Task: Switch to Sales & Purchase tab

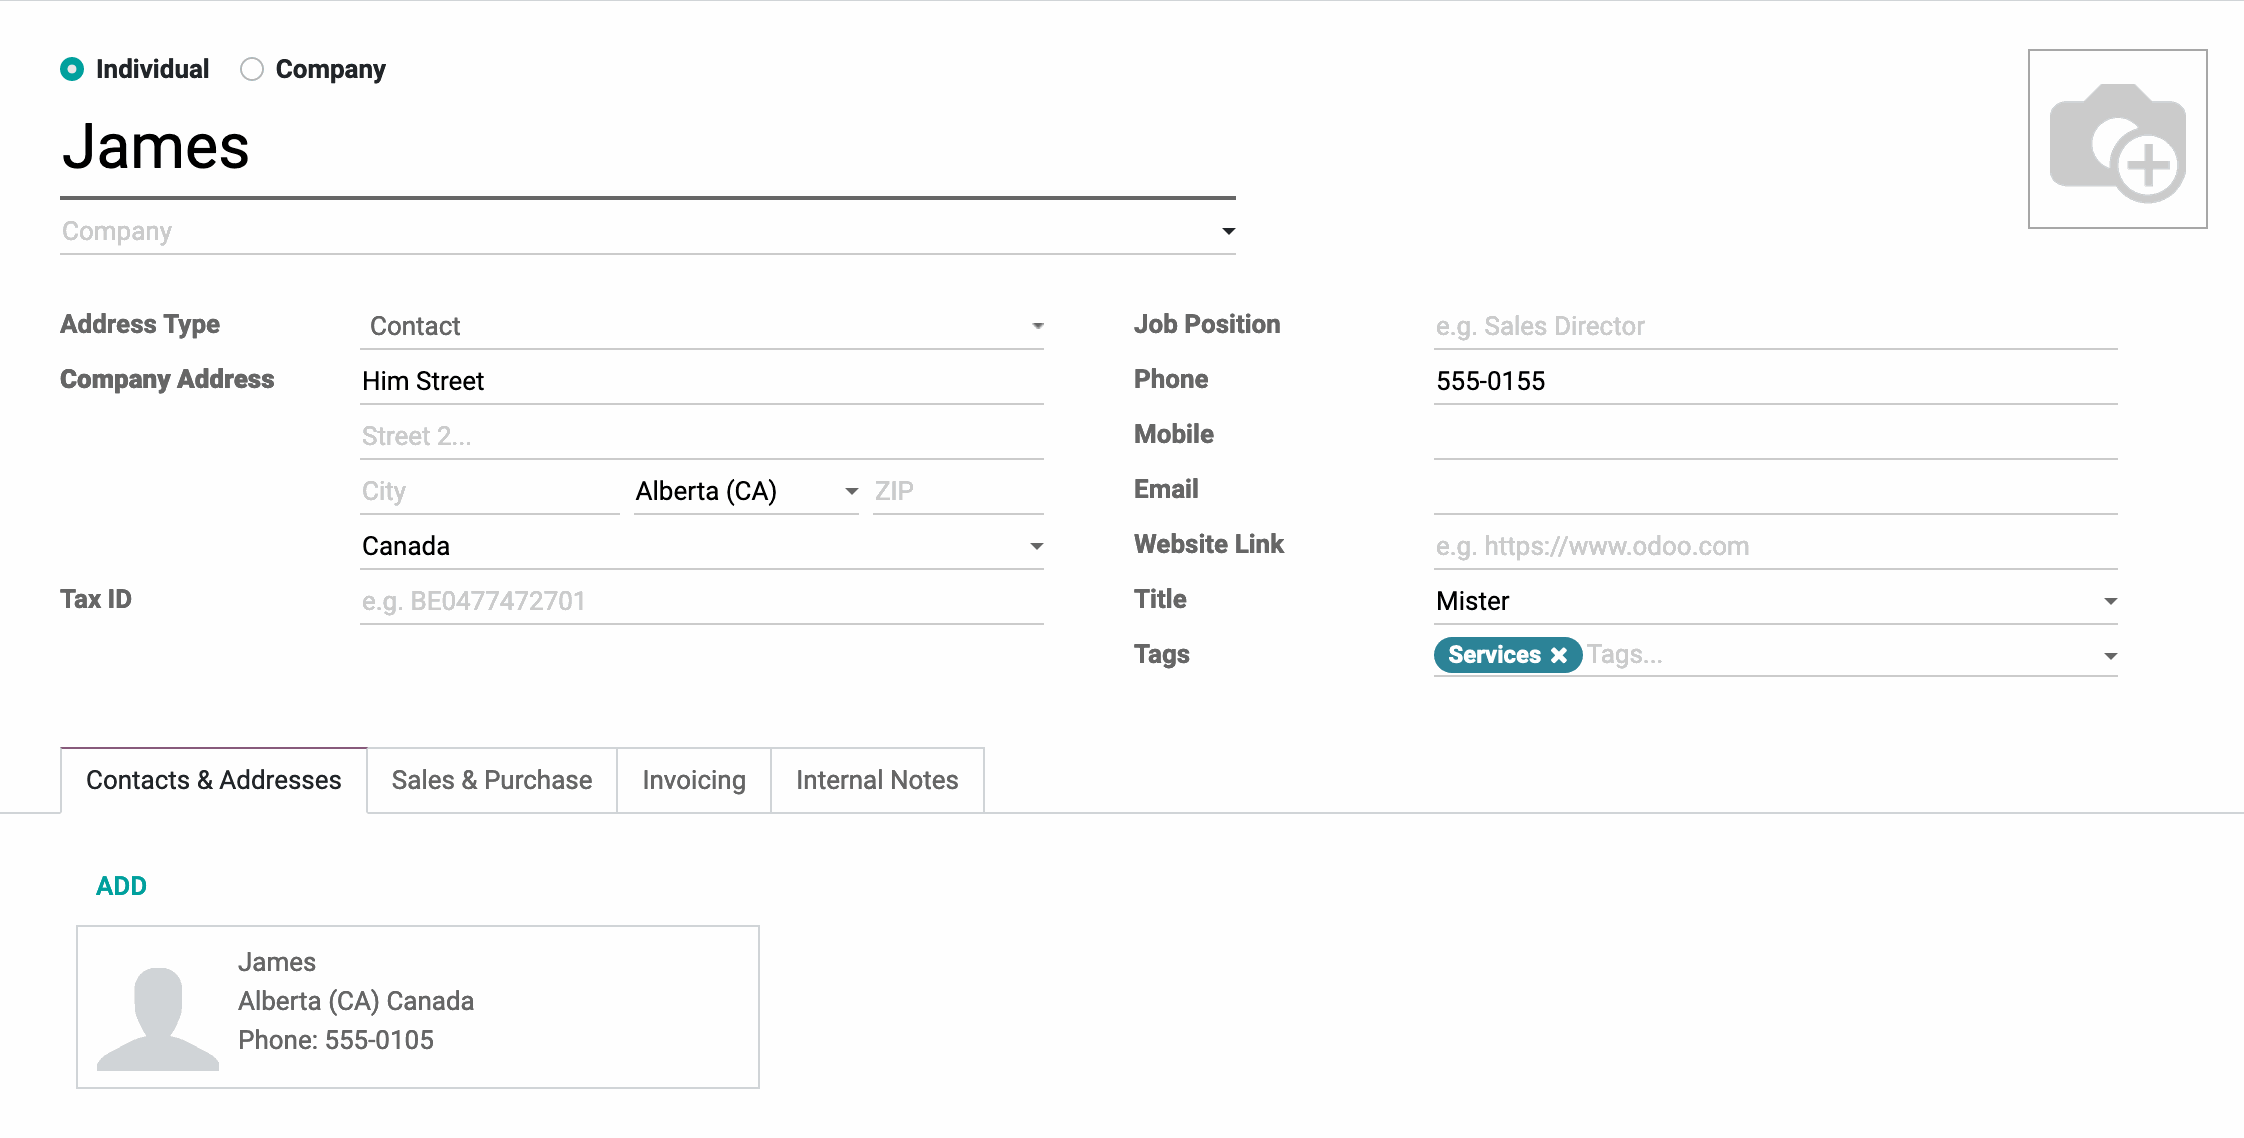Action: point(491,780)
